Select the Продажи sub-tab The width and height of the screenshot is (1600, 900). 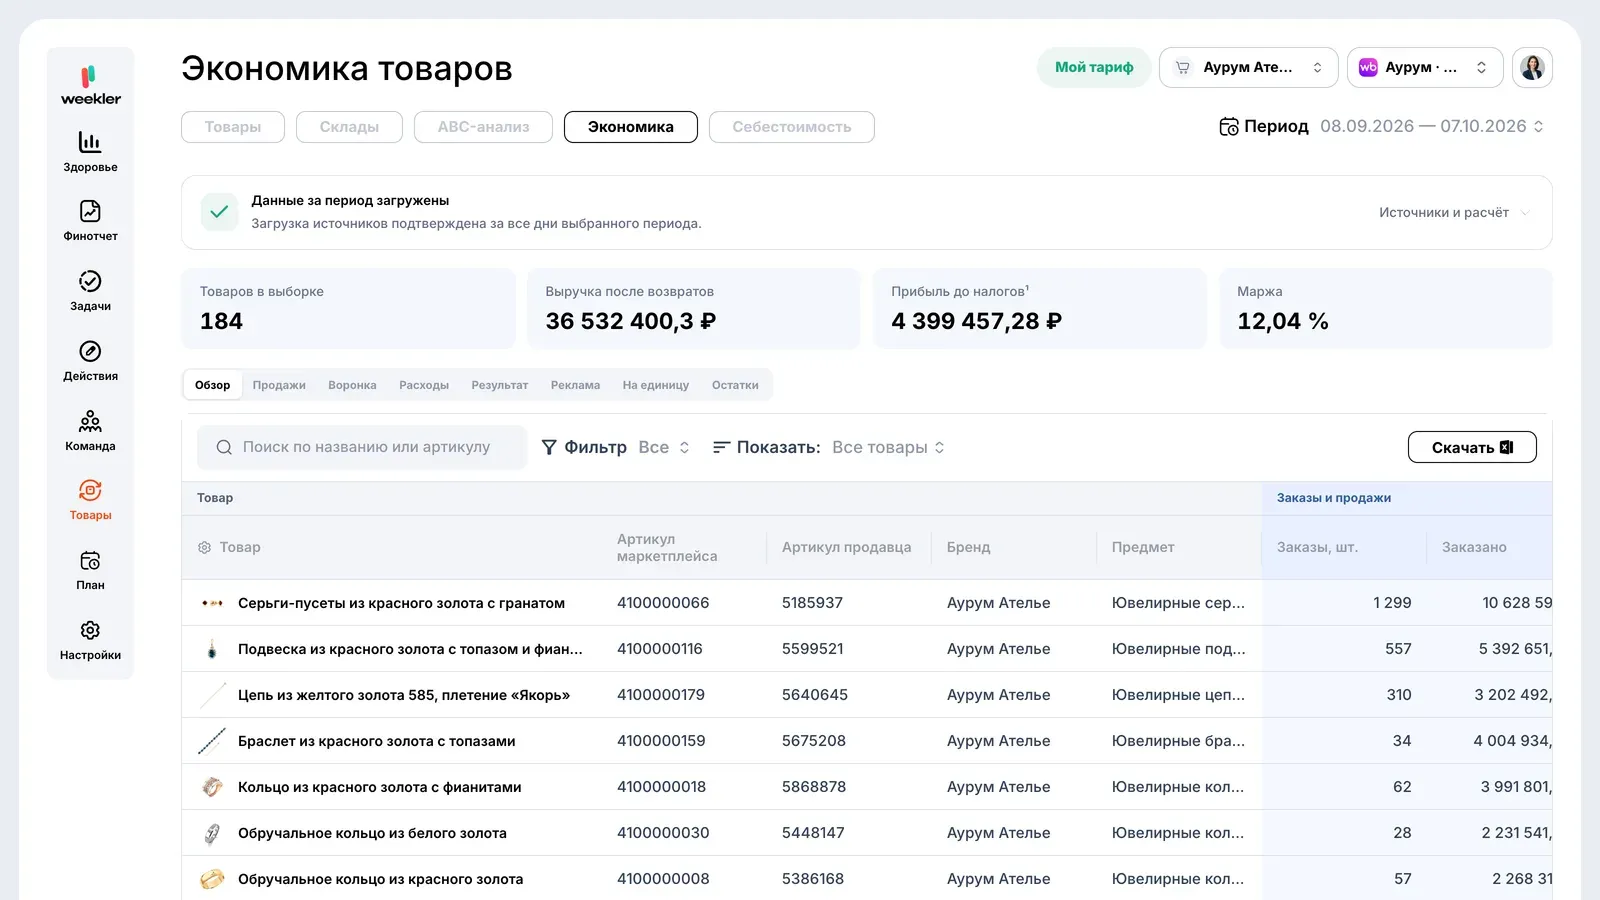pos(279,385)
